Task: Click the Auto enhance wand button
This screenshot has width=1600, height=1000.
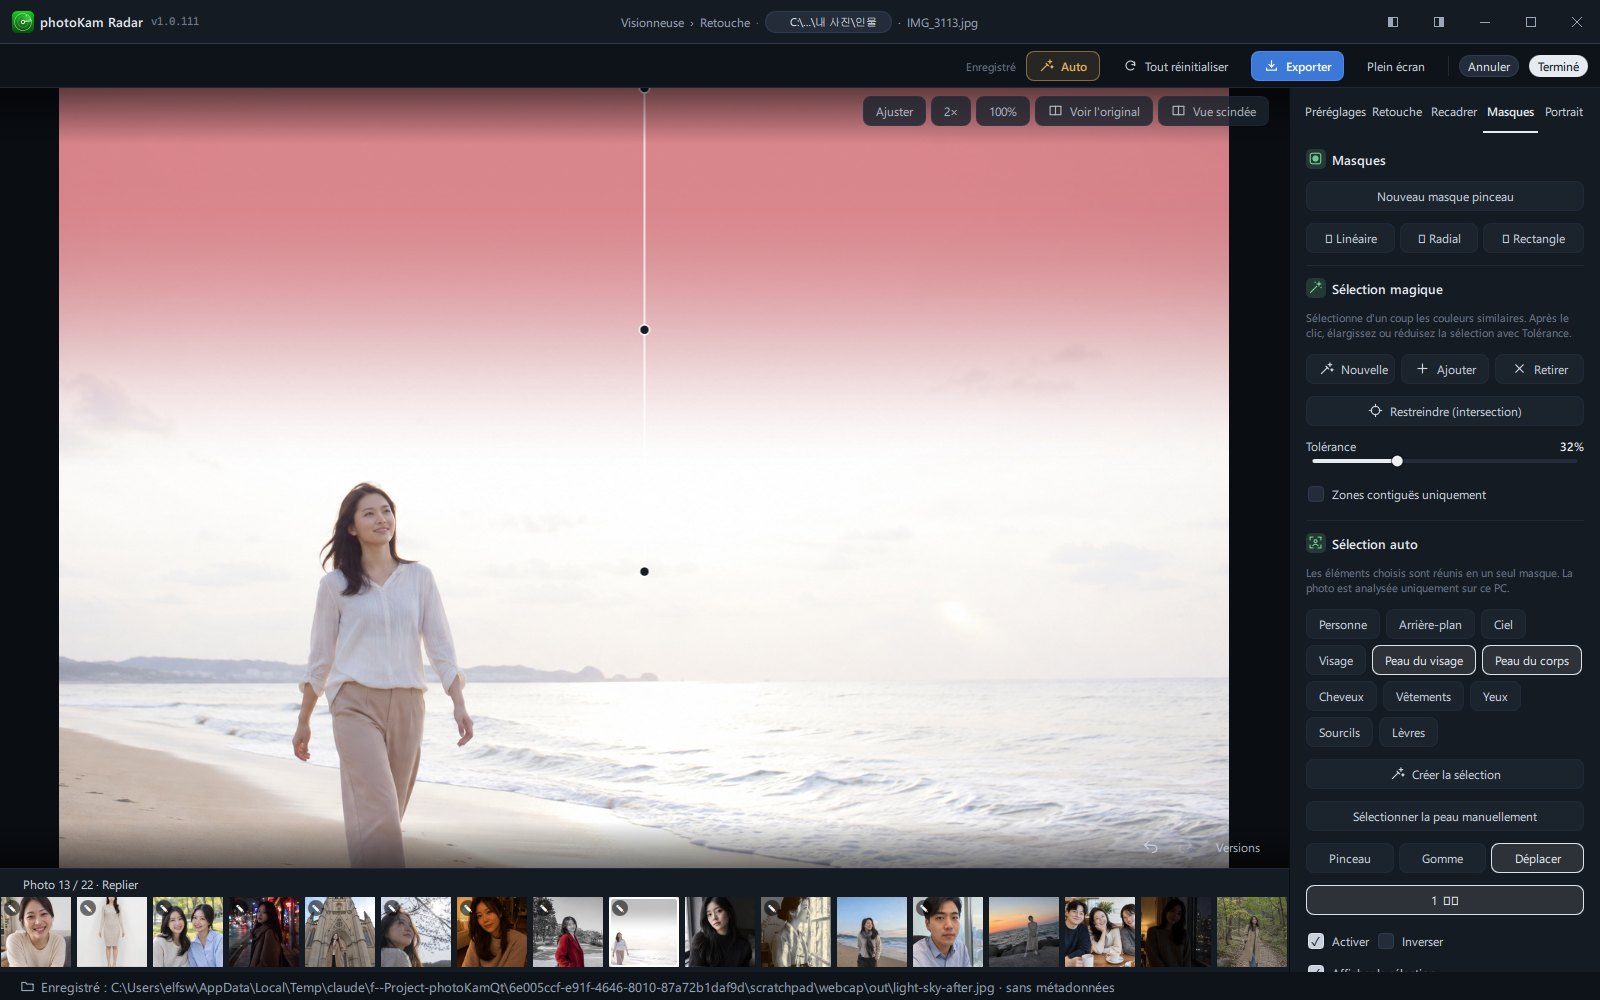Action: click(1063, 67)
